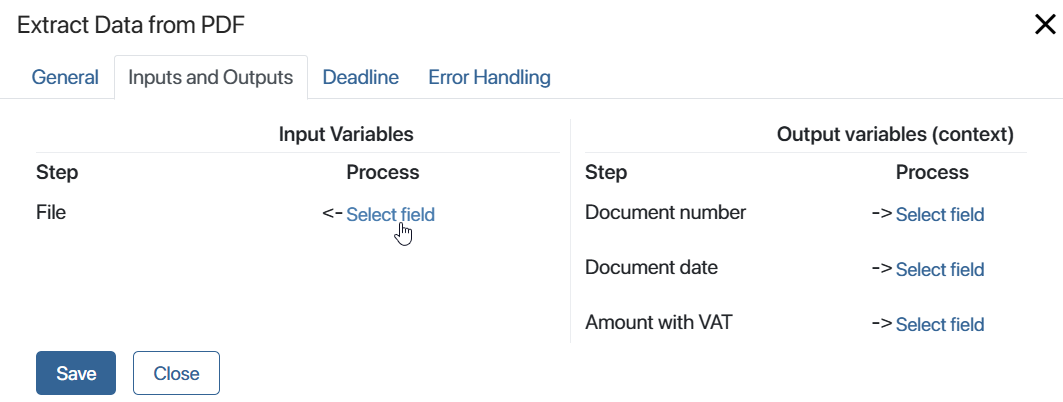The image size is (1063, 402).
Task: Close the dialog with the X icon
Action: click(x=1045, y=25)
